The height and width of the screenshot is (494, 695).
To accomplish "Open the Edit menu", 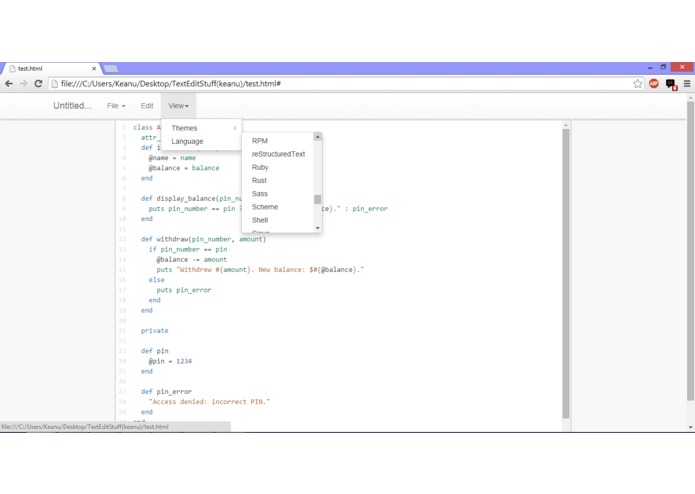I will tap(147, 106).
